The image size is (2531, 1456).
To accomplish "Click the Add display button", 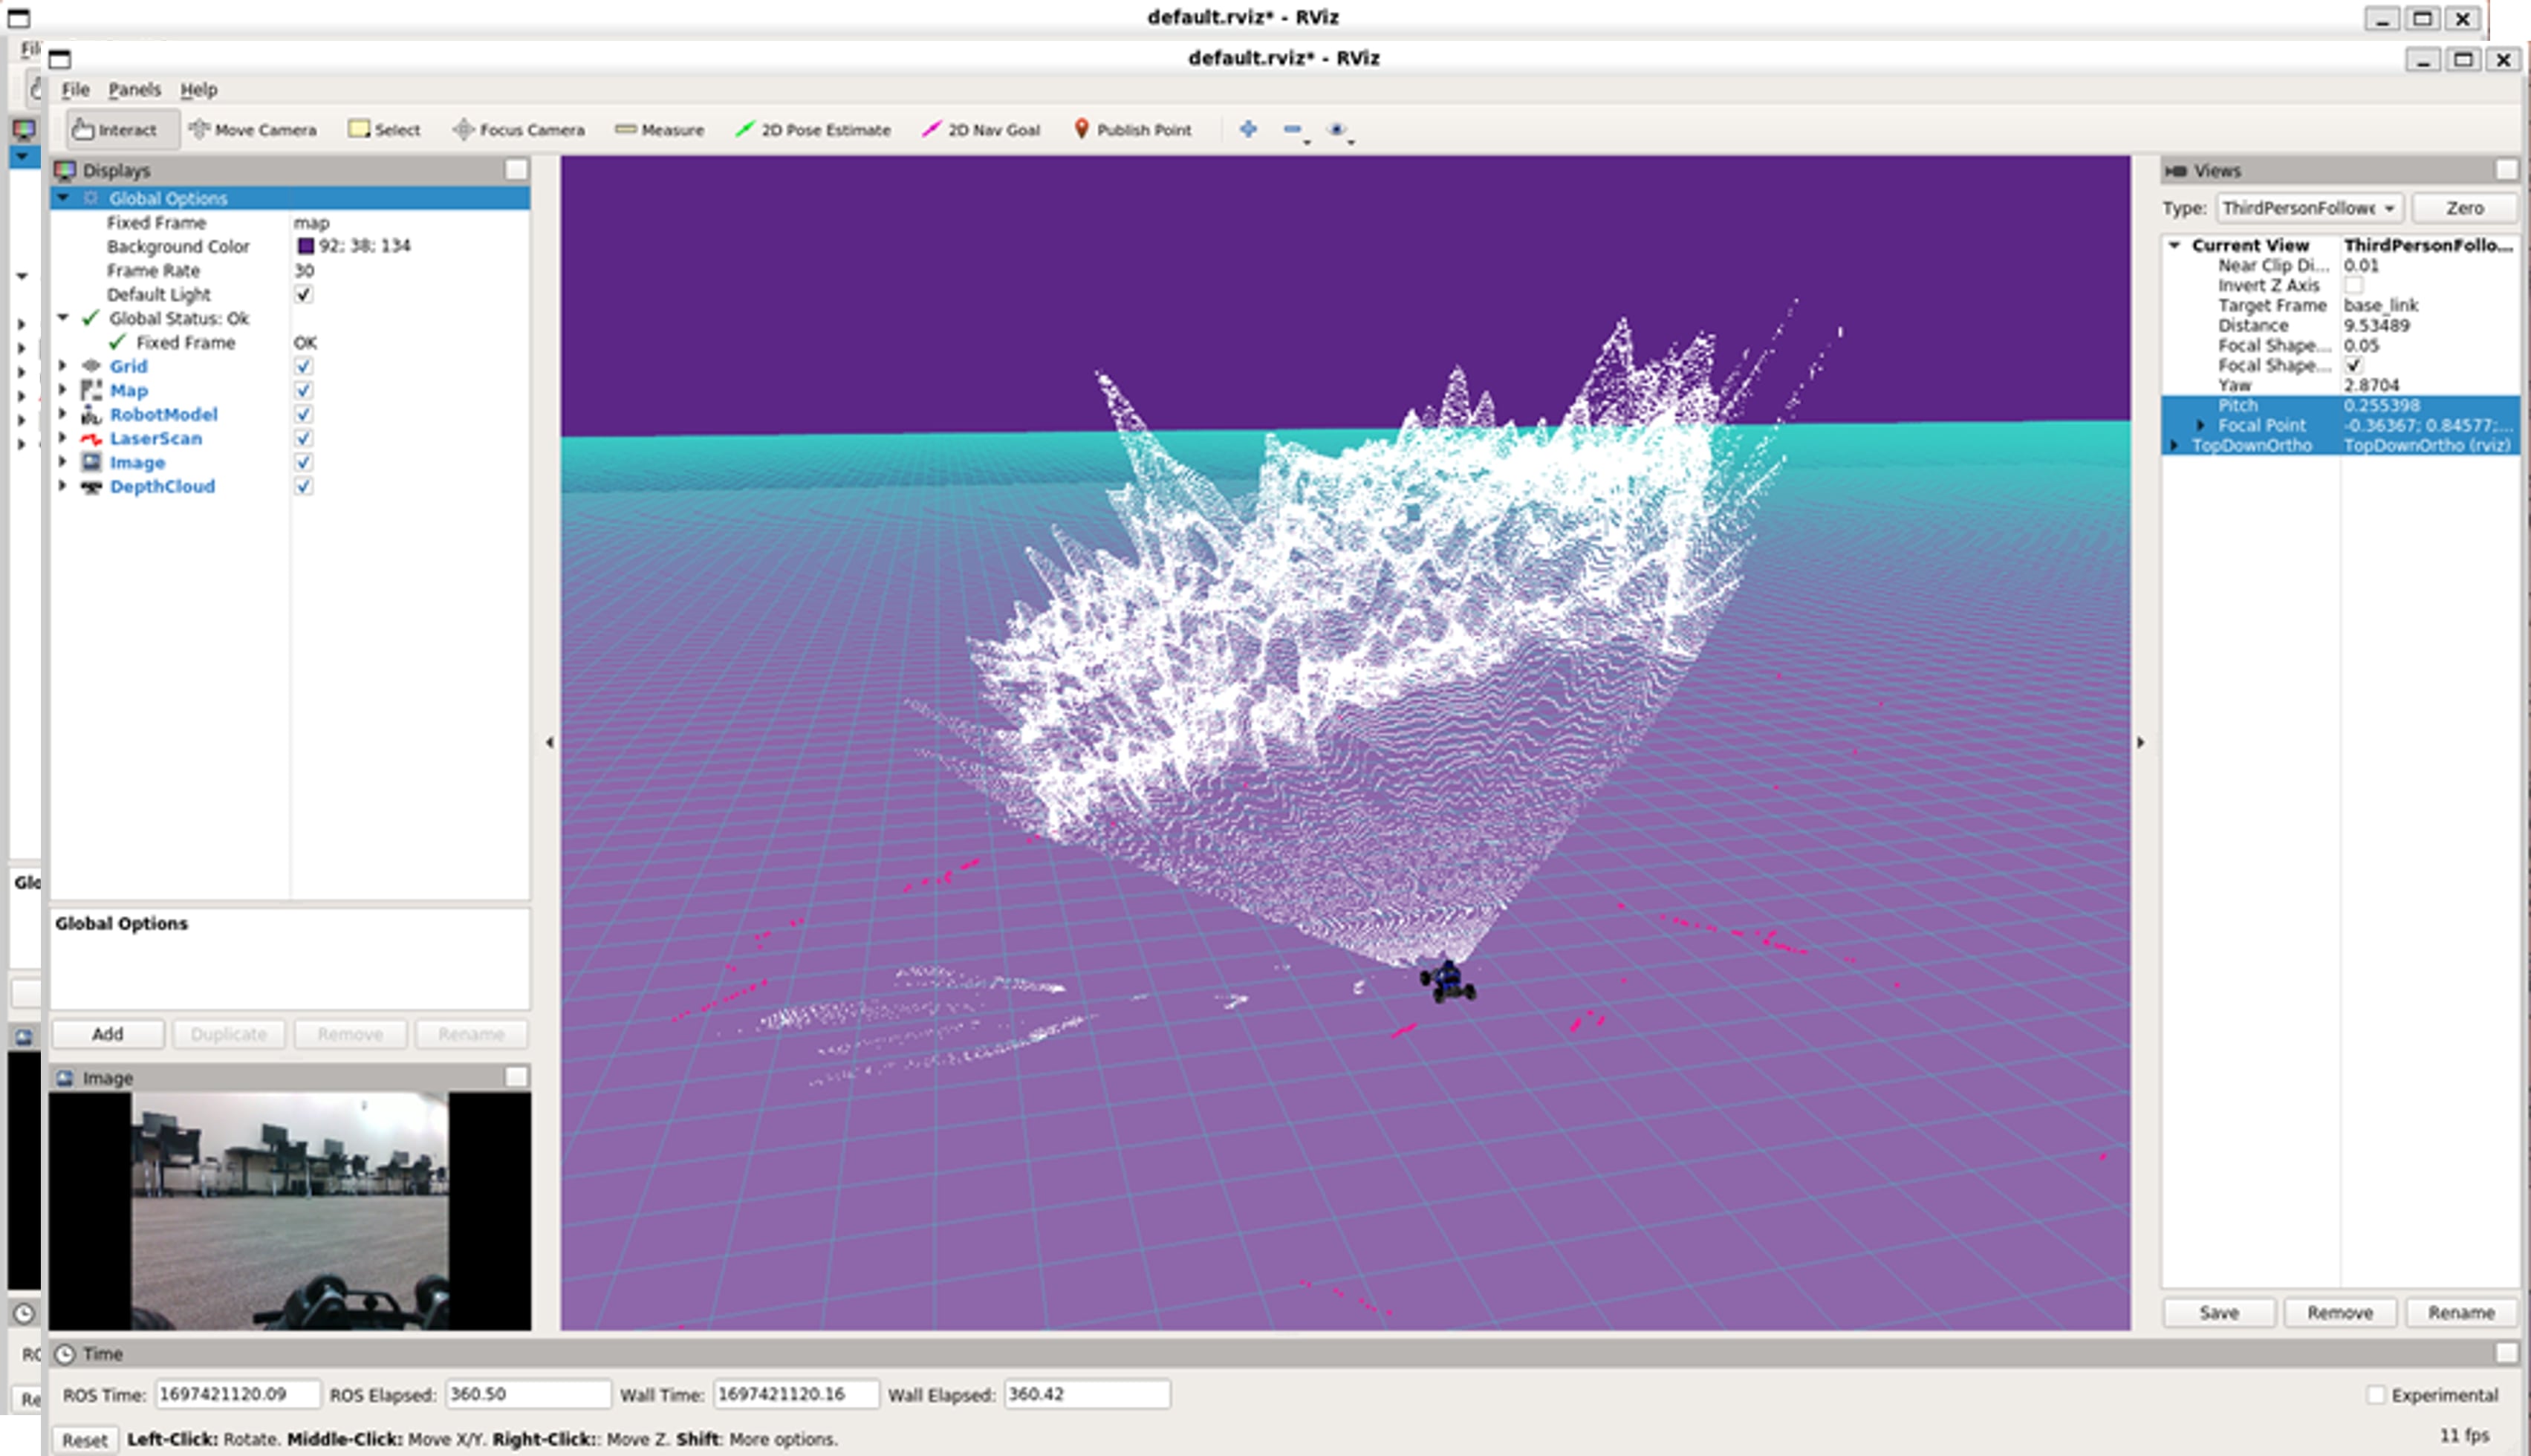I will [x=108, y=1034].
